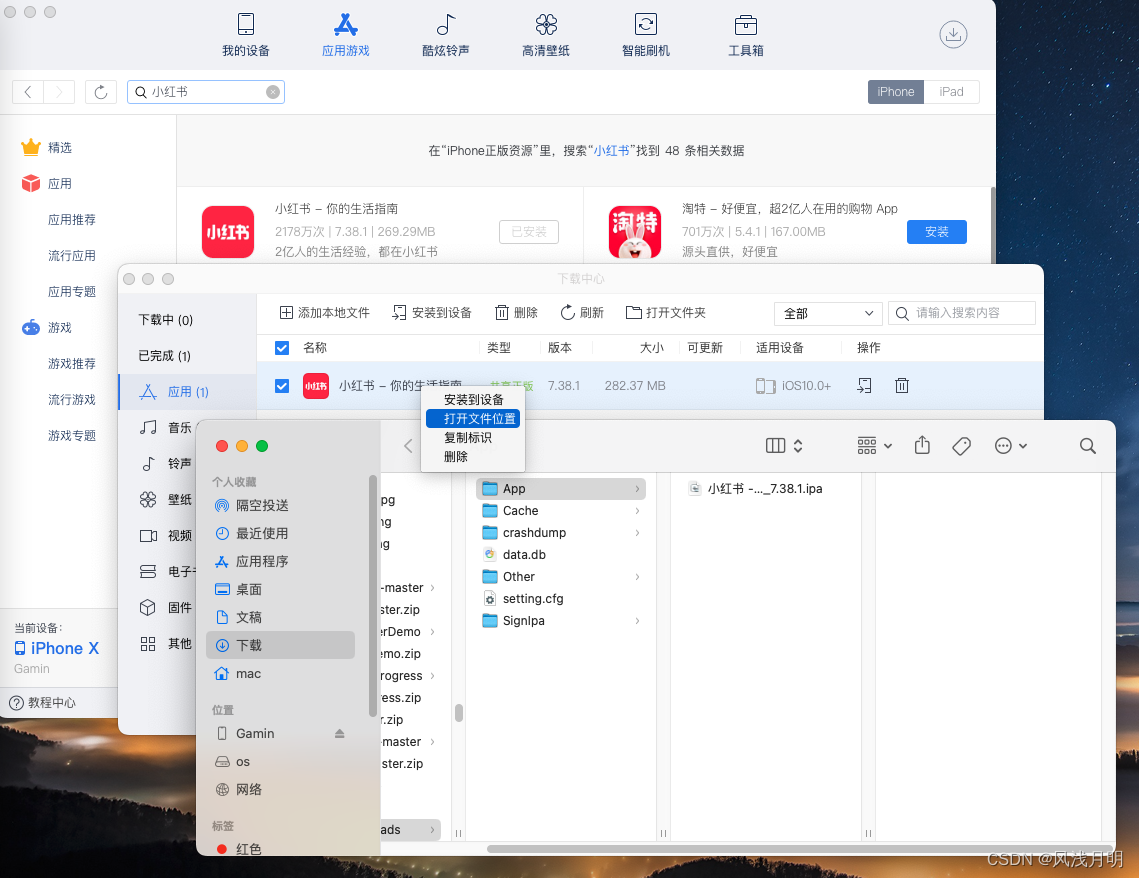
Task: Refresh the download list with 刷新
Action: tap(582, 313)
